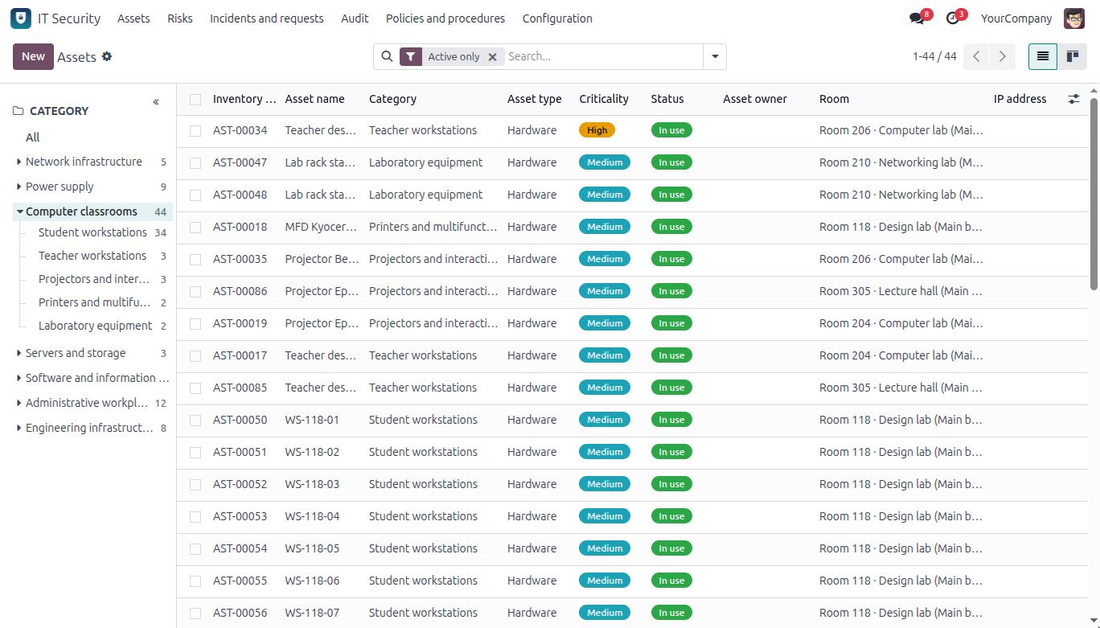1100x628 pixels.
Task: Open the Audit menu
Action: (x=354, y=18)
